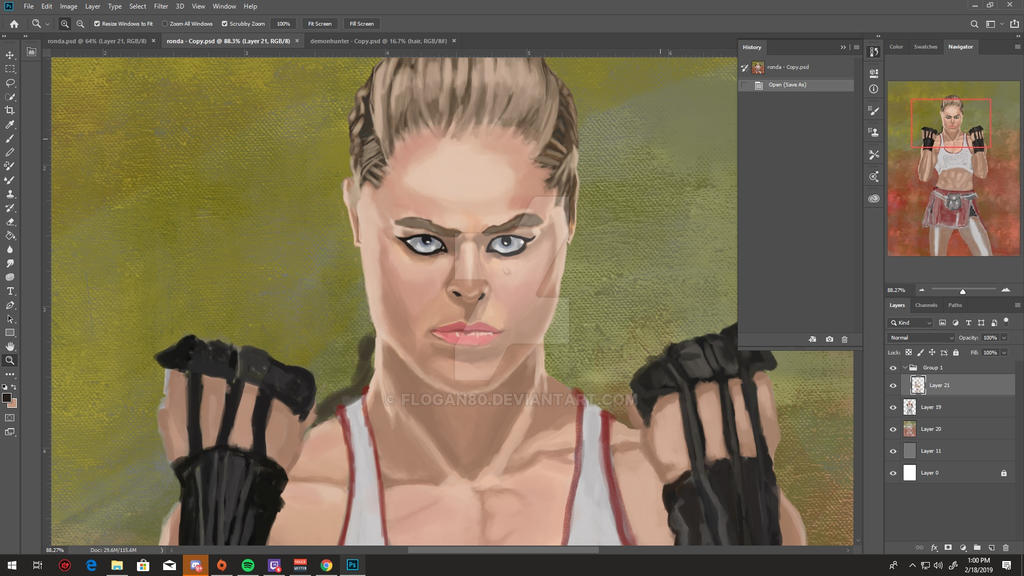Image resolution: width=1024 pixels, height=576 pixels.
Task: Collapse History panel double-arrow
Action: [x=843, y=47]
